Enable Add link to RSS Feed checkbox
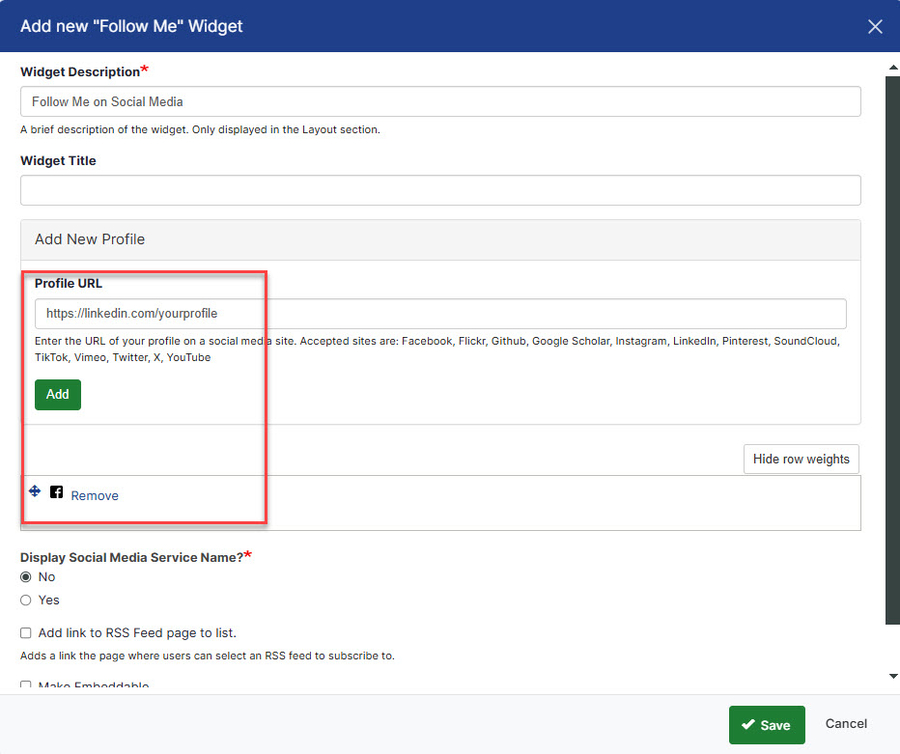The image size is (900, 754). tap(27, 633)
